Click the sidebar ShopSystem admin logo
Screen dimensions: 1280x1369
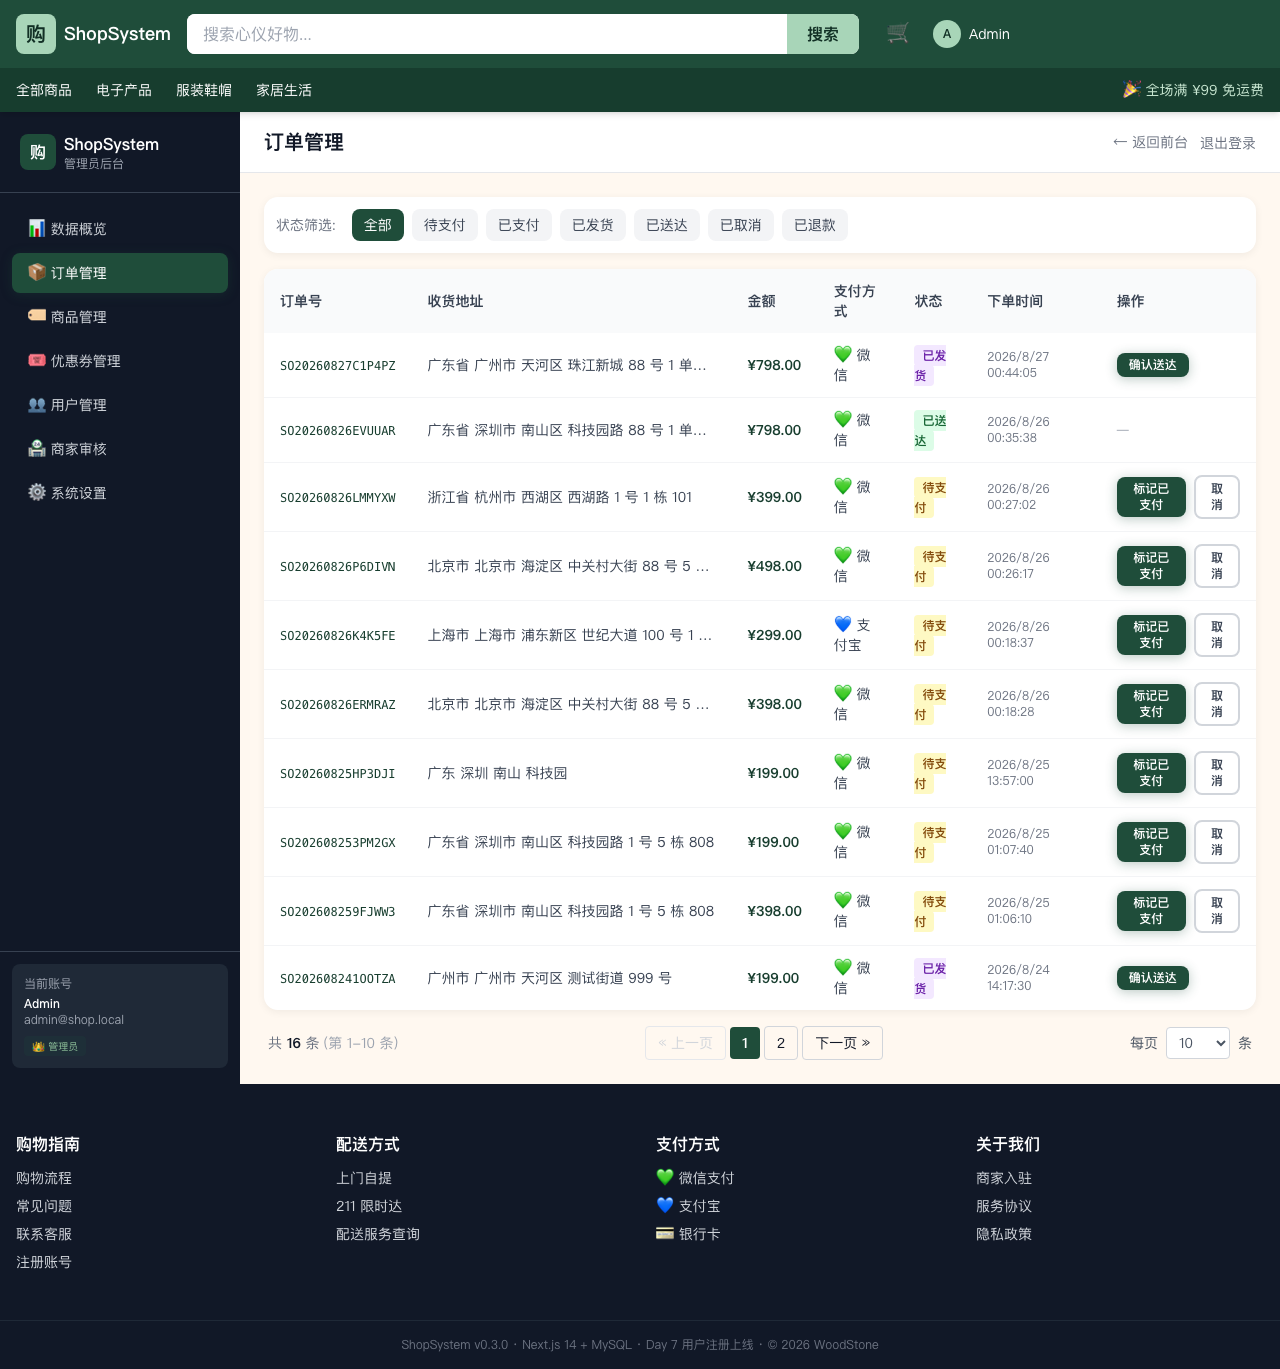coord(38,152)
